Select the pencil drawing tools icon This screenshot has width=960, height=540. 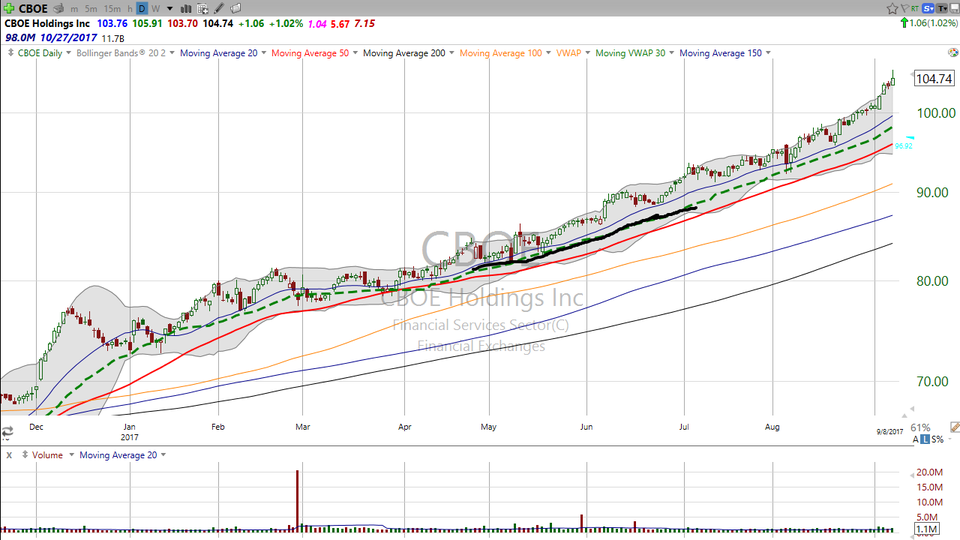[x=219, y=9]
